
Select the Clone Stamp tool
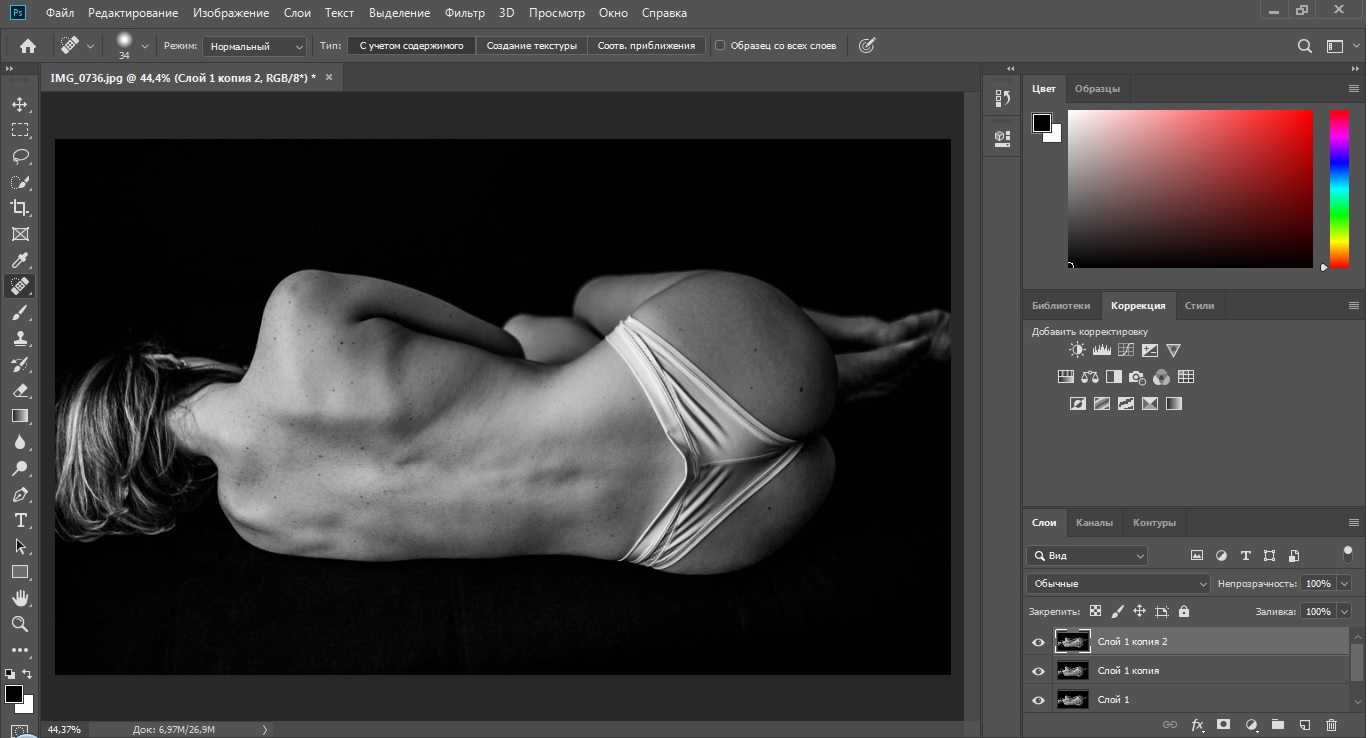point(20,338)
